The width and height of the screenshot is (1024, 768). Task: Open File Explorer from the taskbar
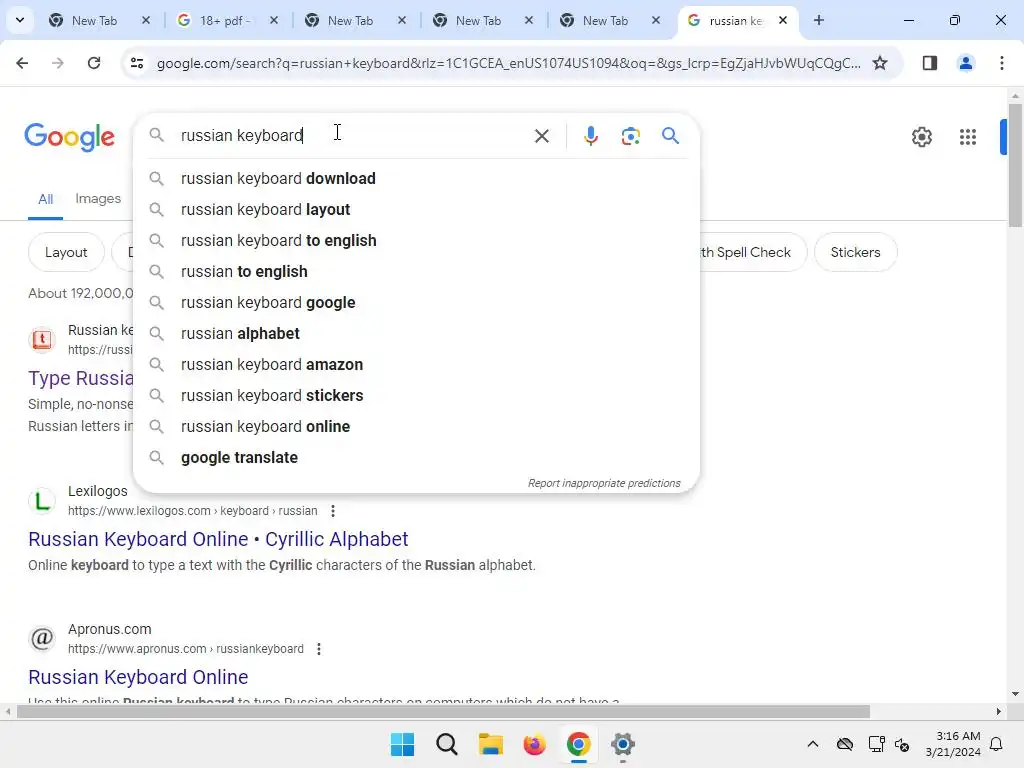[x=490, y=744]
